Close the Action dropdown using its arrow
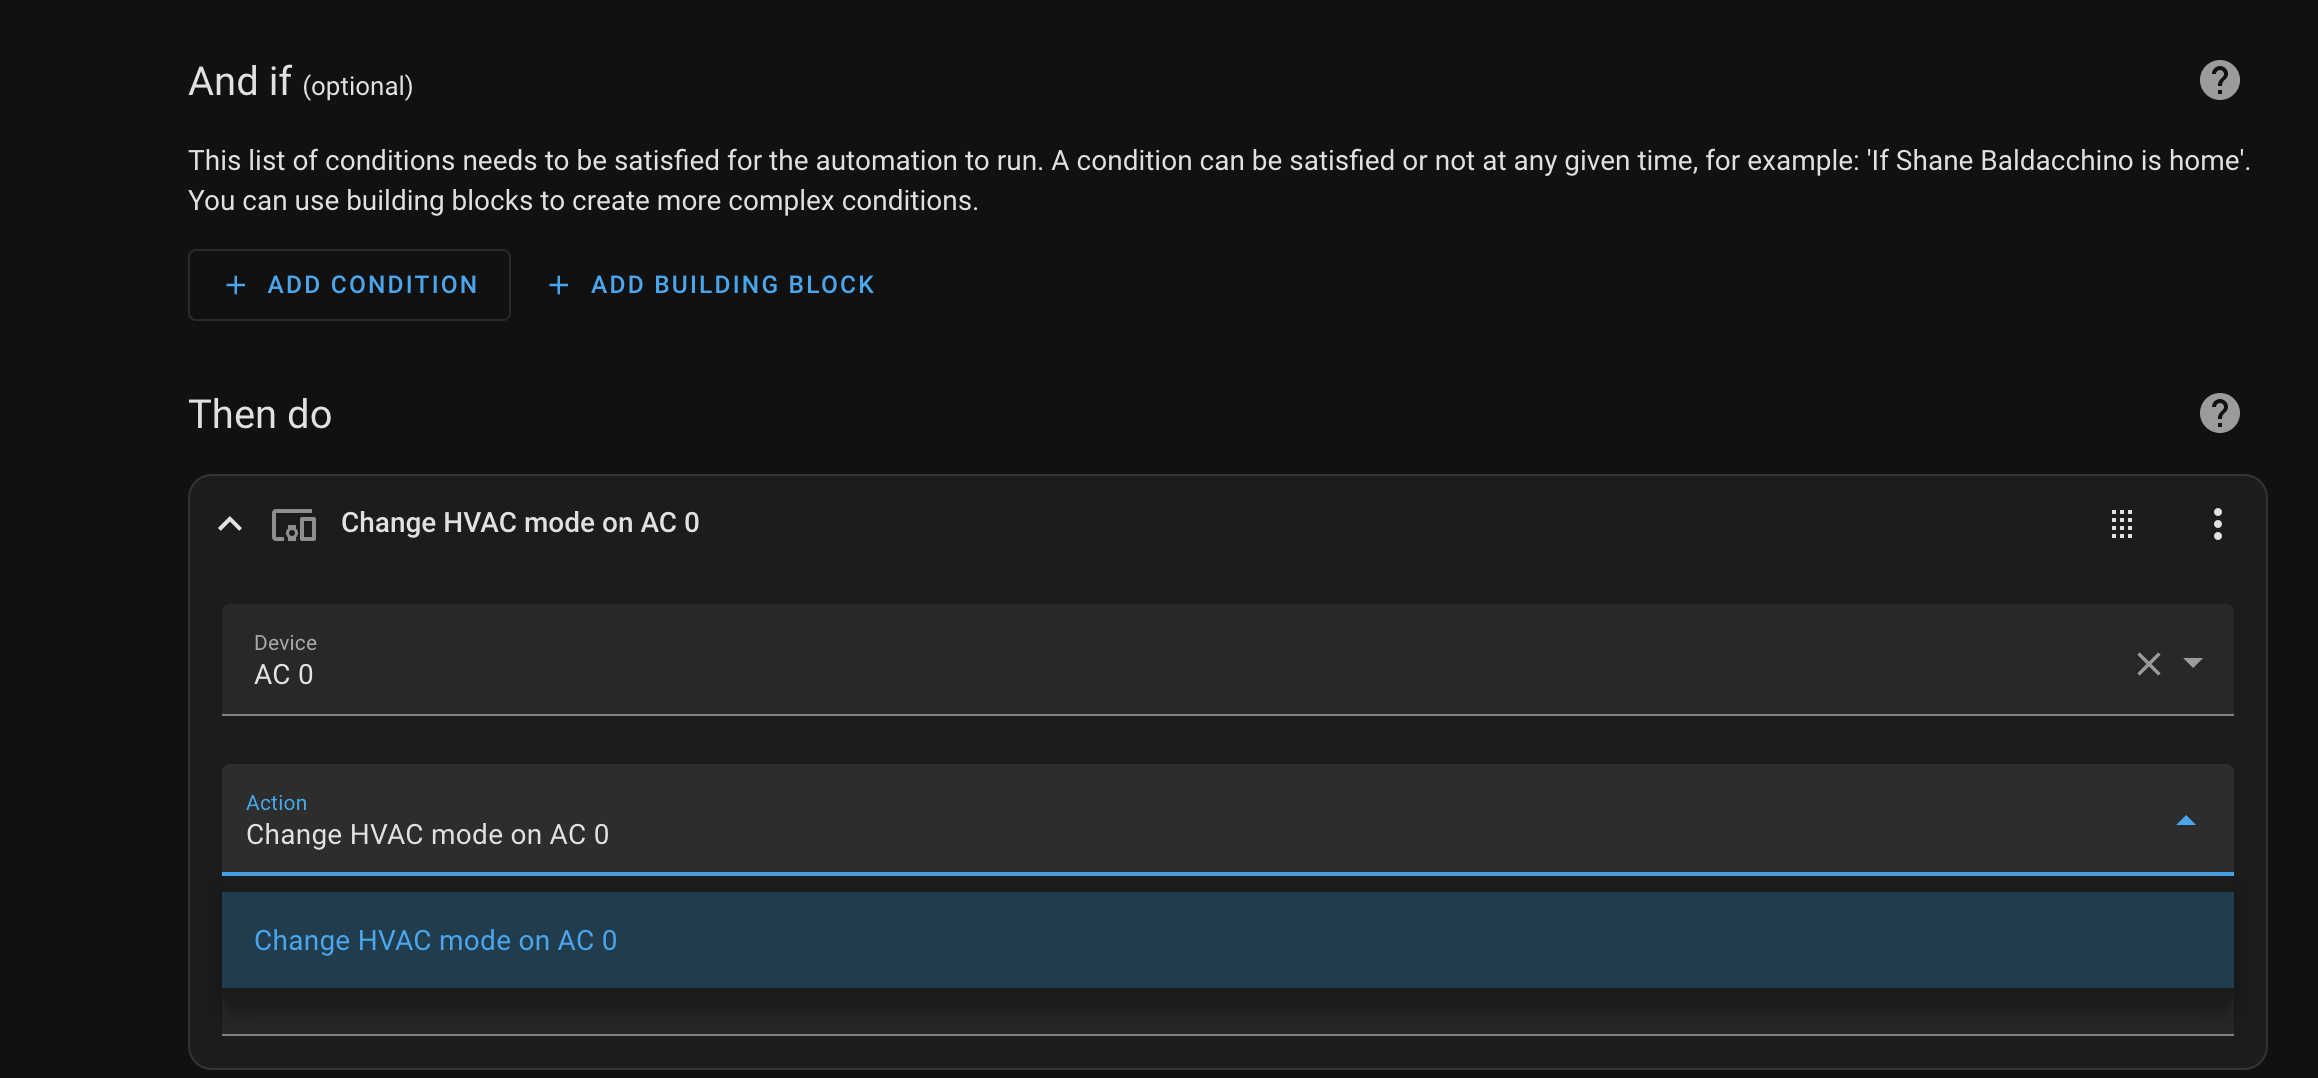 [2186, 821]
